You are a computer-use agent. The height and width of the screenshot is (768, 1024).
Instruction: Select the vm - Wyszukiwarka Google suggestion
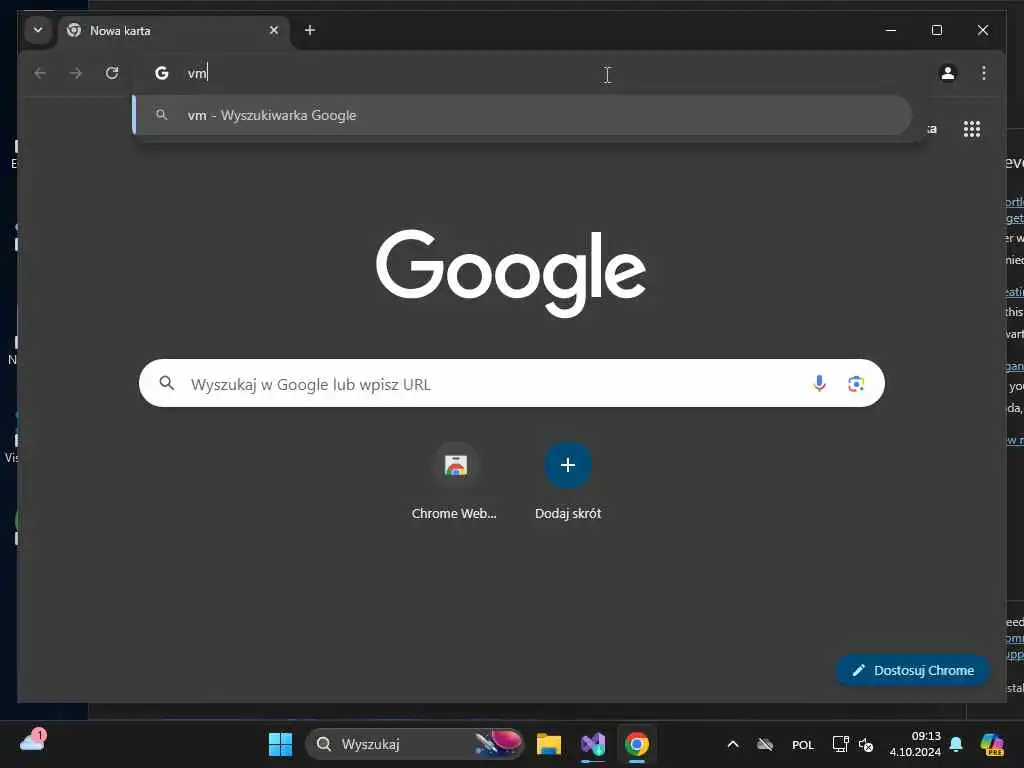coord(522,115)
